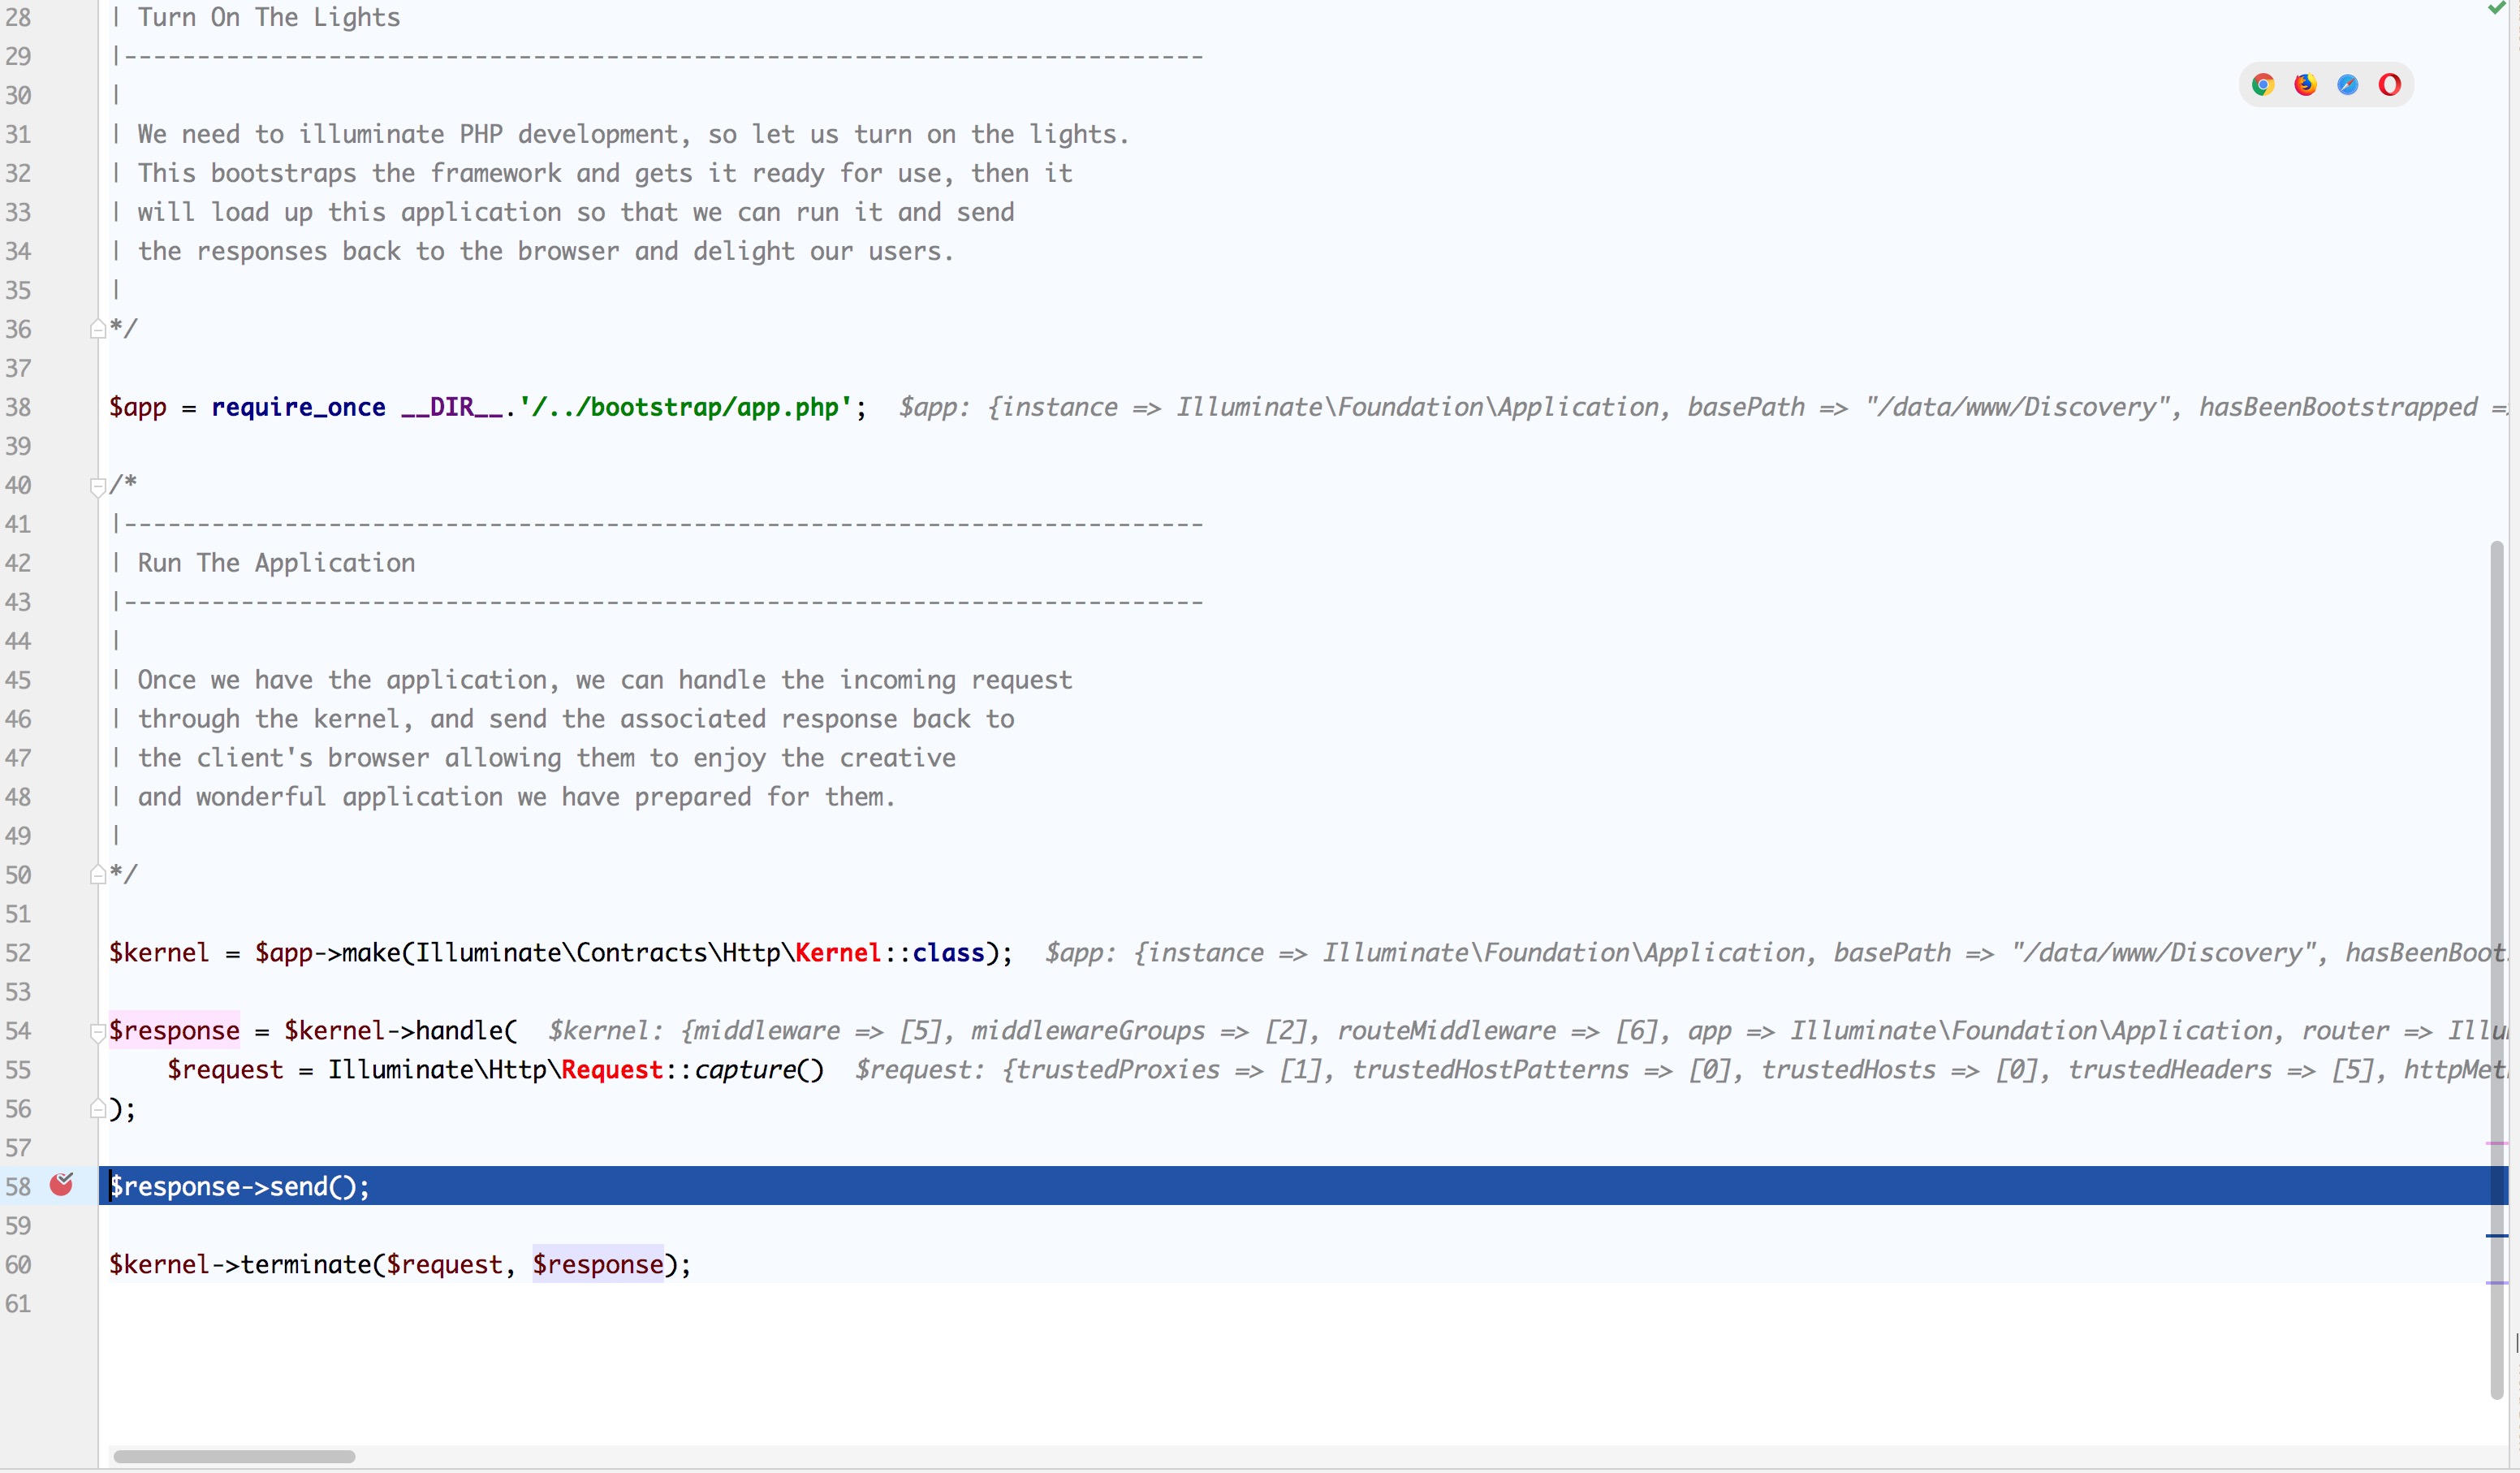Click the upper pink stripe mark in scrollbar gutter
Image resolution: width=2520 pixels, height=1473 pixels.
(2497, 1143)
